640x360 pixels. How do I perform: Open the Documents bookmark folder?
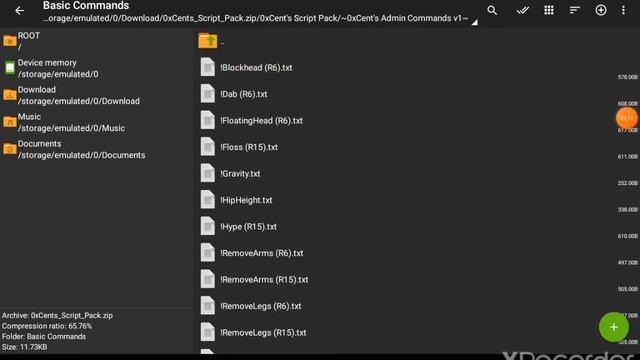coord(96,149)
